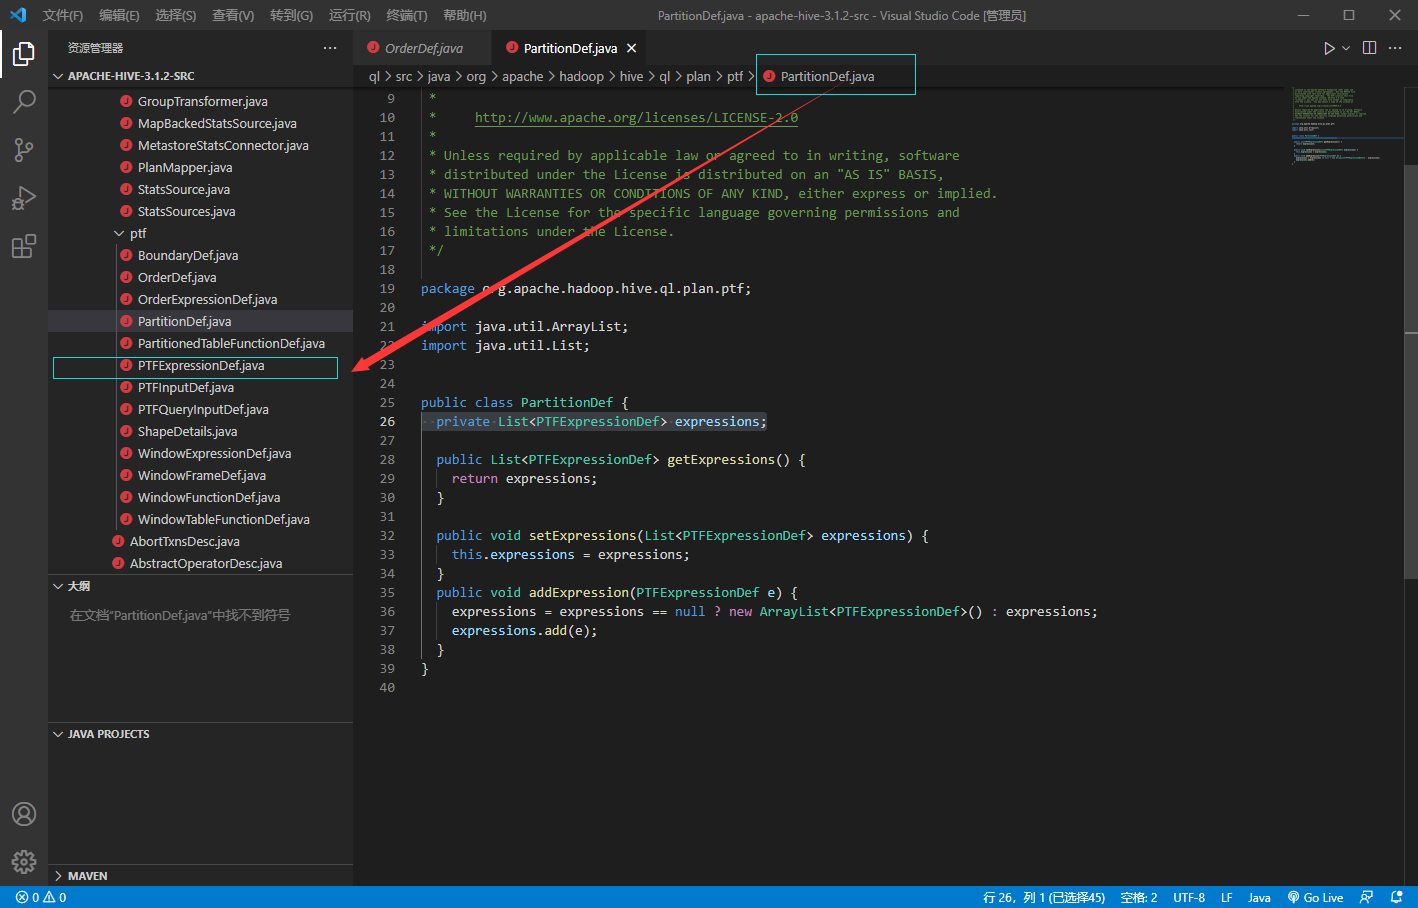Click the errors and warnings status indicator
Image resolution: width=1418 pixels, height=908 pixels.
click(41, 897)
